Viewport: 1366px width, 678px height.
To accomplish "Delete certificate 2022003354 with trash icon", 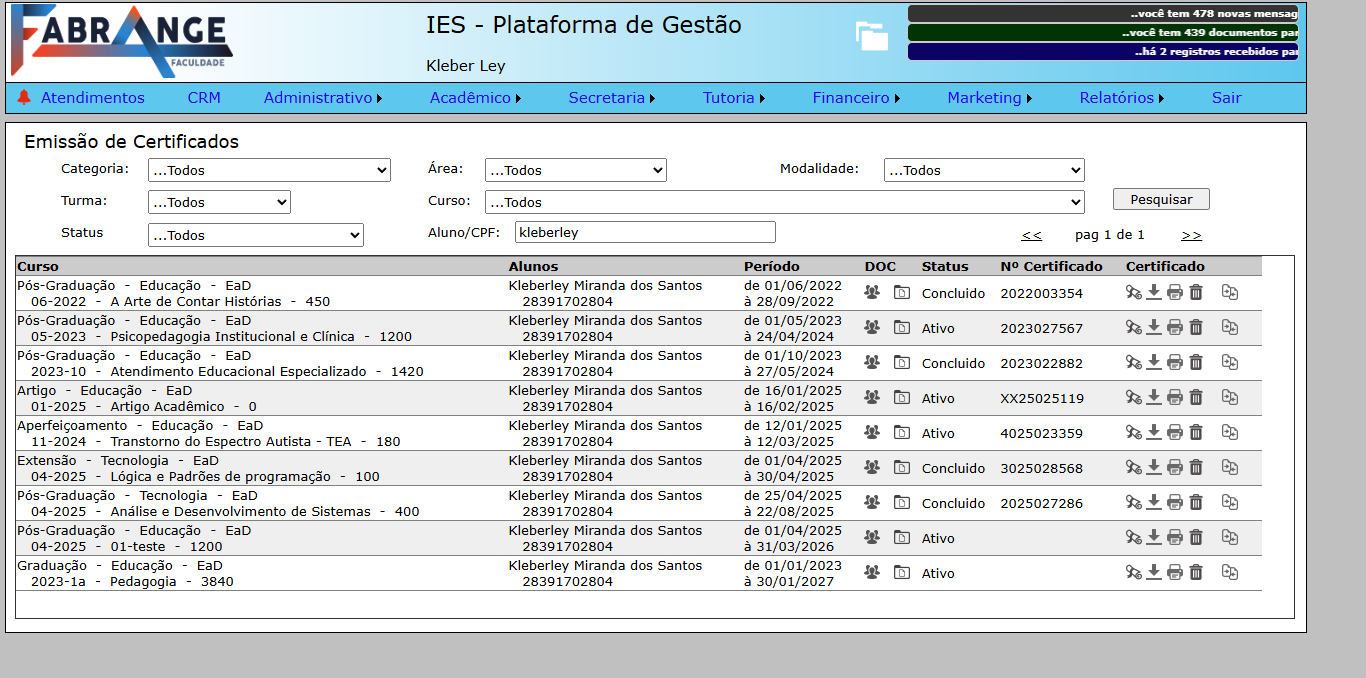I will 1196,293.
